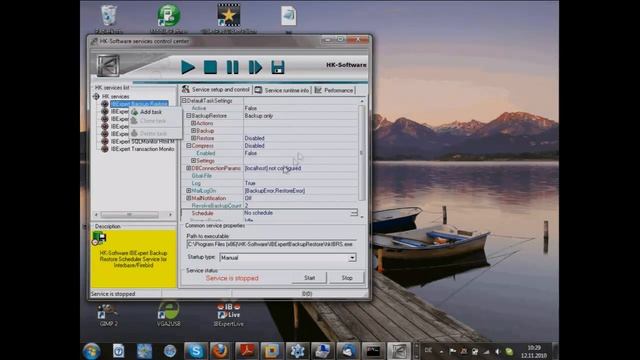Open the document file desktop icon
Screen dimensions: 640x360
point(289,18)
